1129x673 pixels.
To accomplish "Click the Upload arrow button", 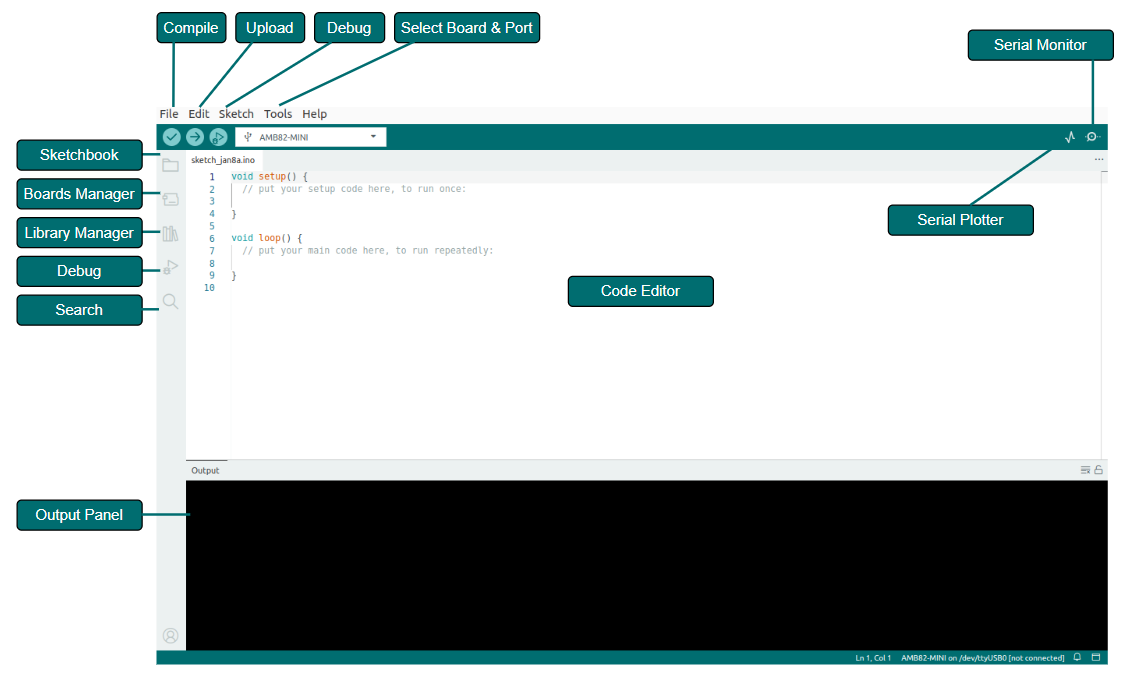I will 194,137.
